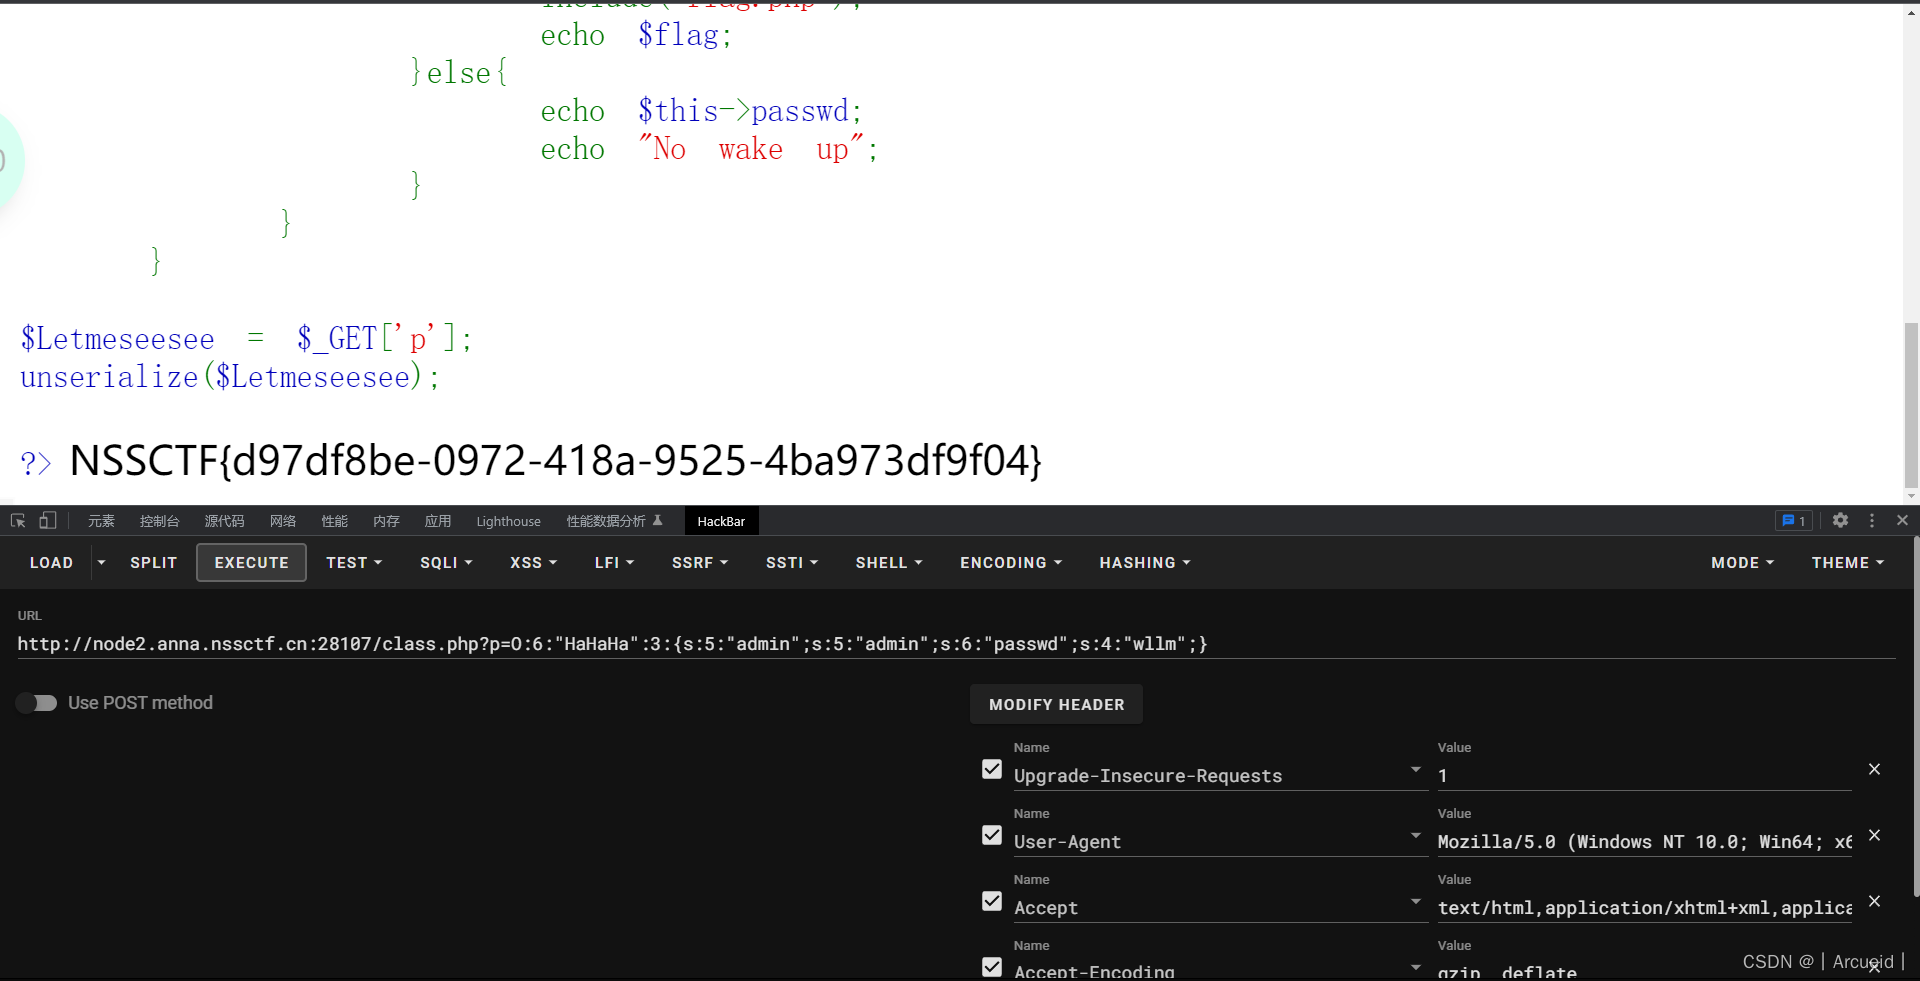Select the HackBar tab

(721, 521)
